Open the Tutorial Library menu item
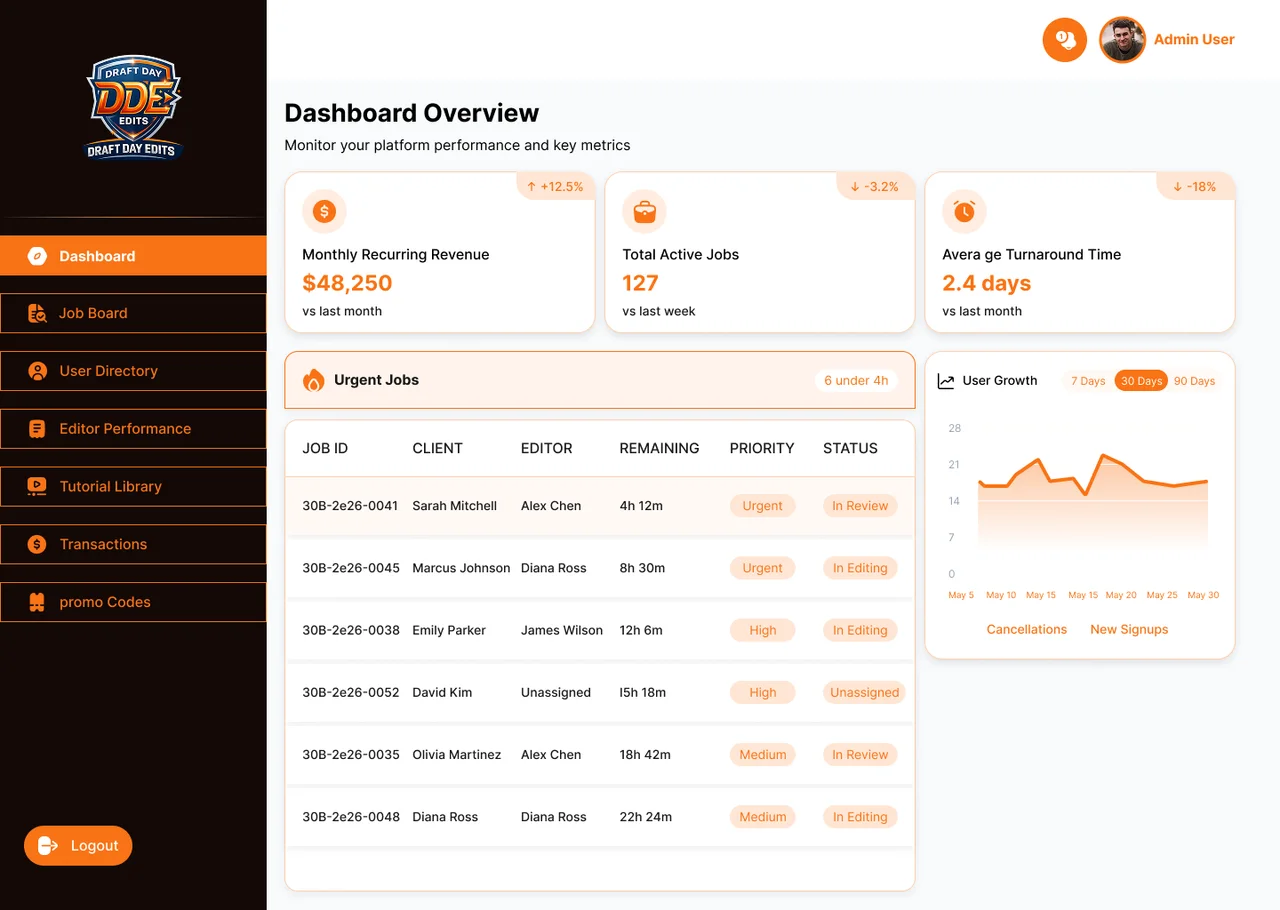Screen dimensions: 1280x910 pyautogui.click(x=133, y=487)
